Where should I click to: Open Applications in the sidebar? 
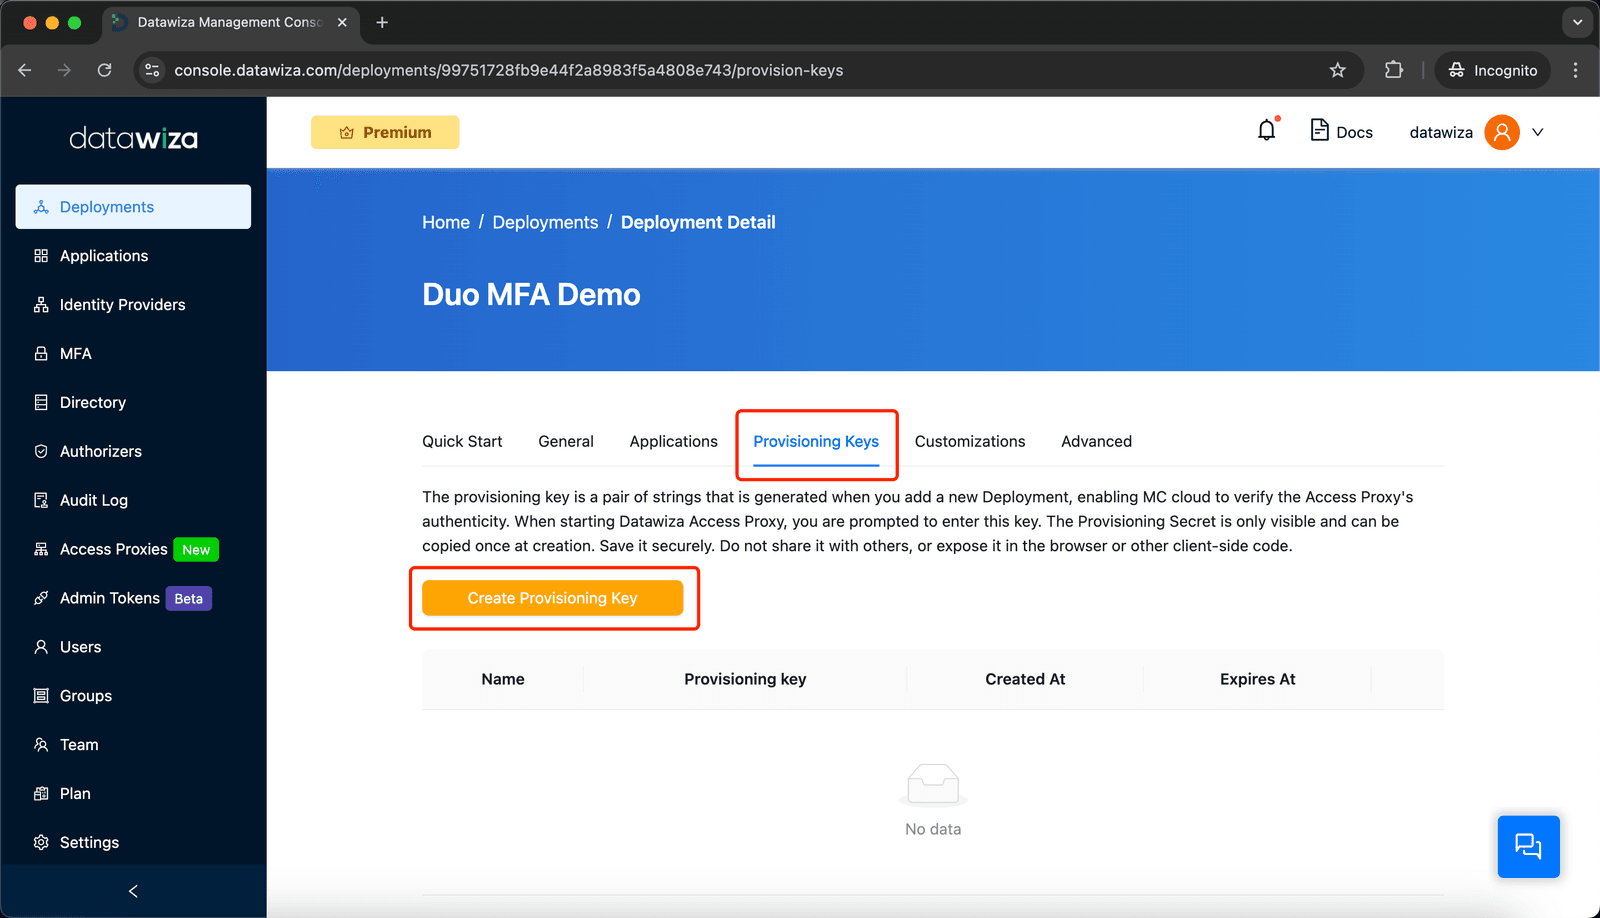pos(133,256)
